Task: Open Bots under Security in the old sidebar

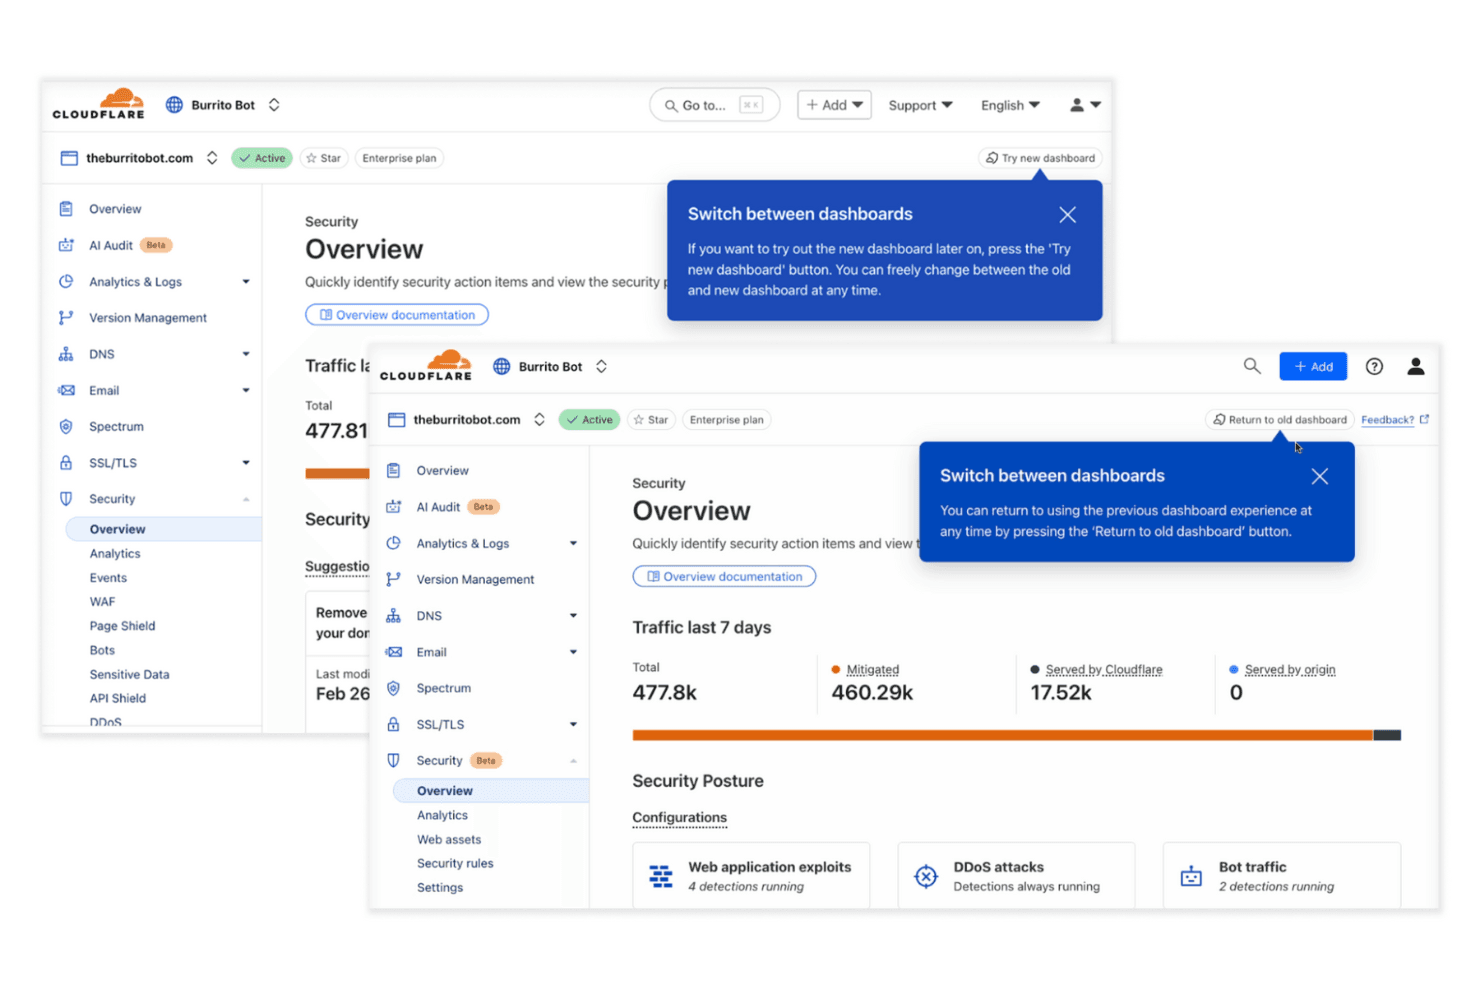Action: [102, 651]
